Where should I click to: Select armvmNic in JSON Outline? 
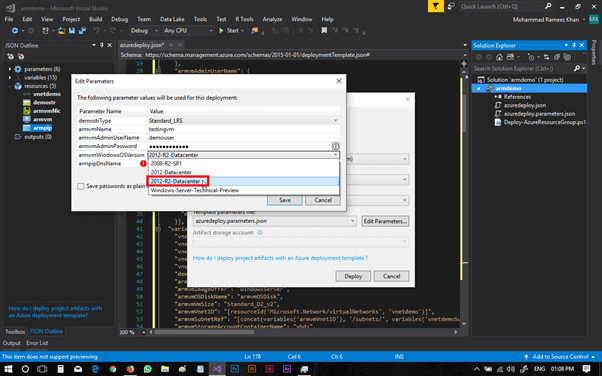point(47,111)
